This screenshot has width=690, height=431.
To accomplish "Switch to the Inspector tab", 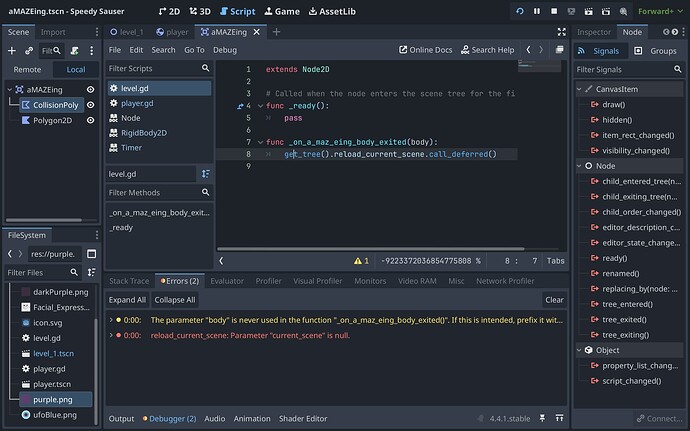I will tap(594, 32).
